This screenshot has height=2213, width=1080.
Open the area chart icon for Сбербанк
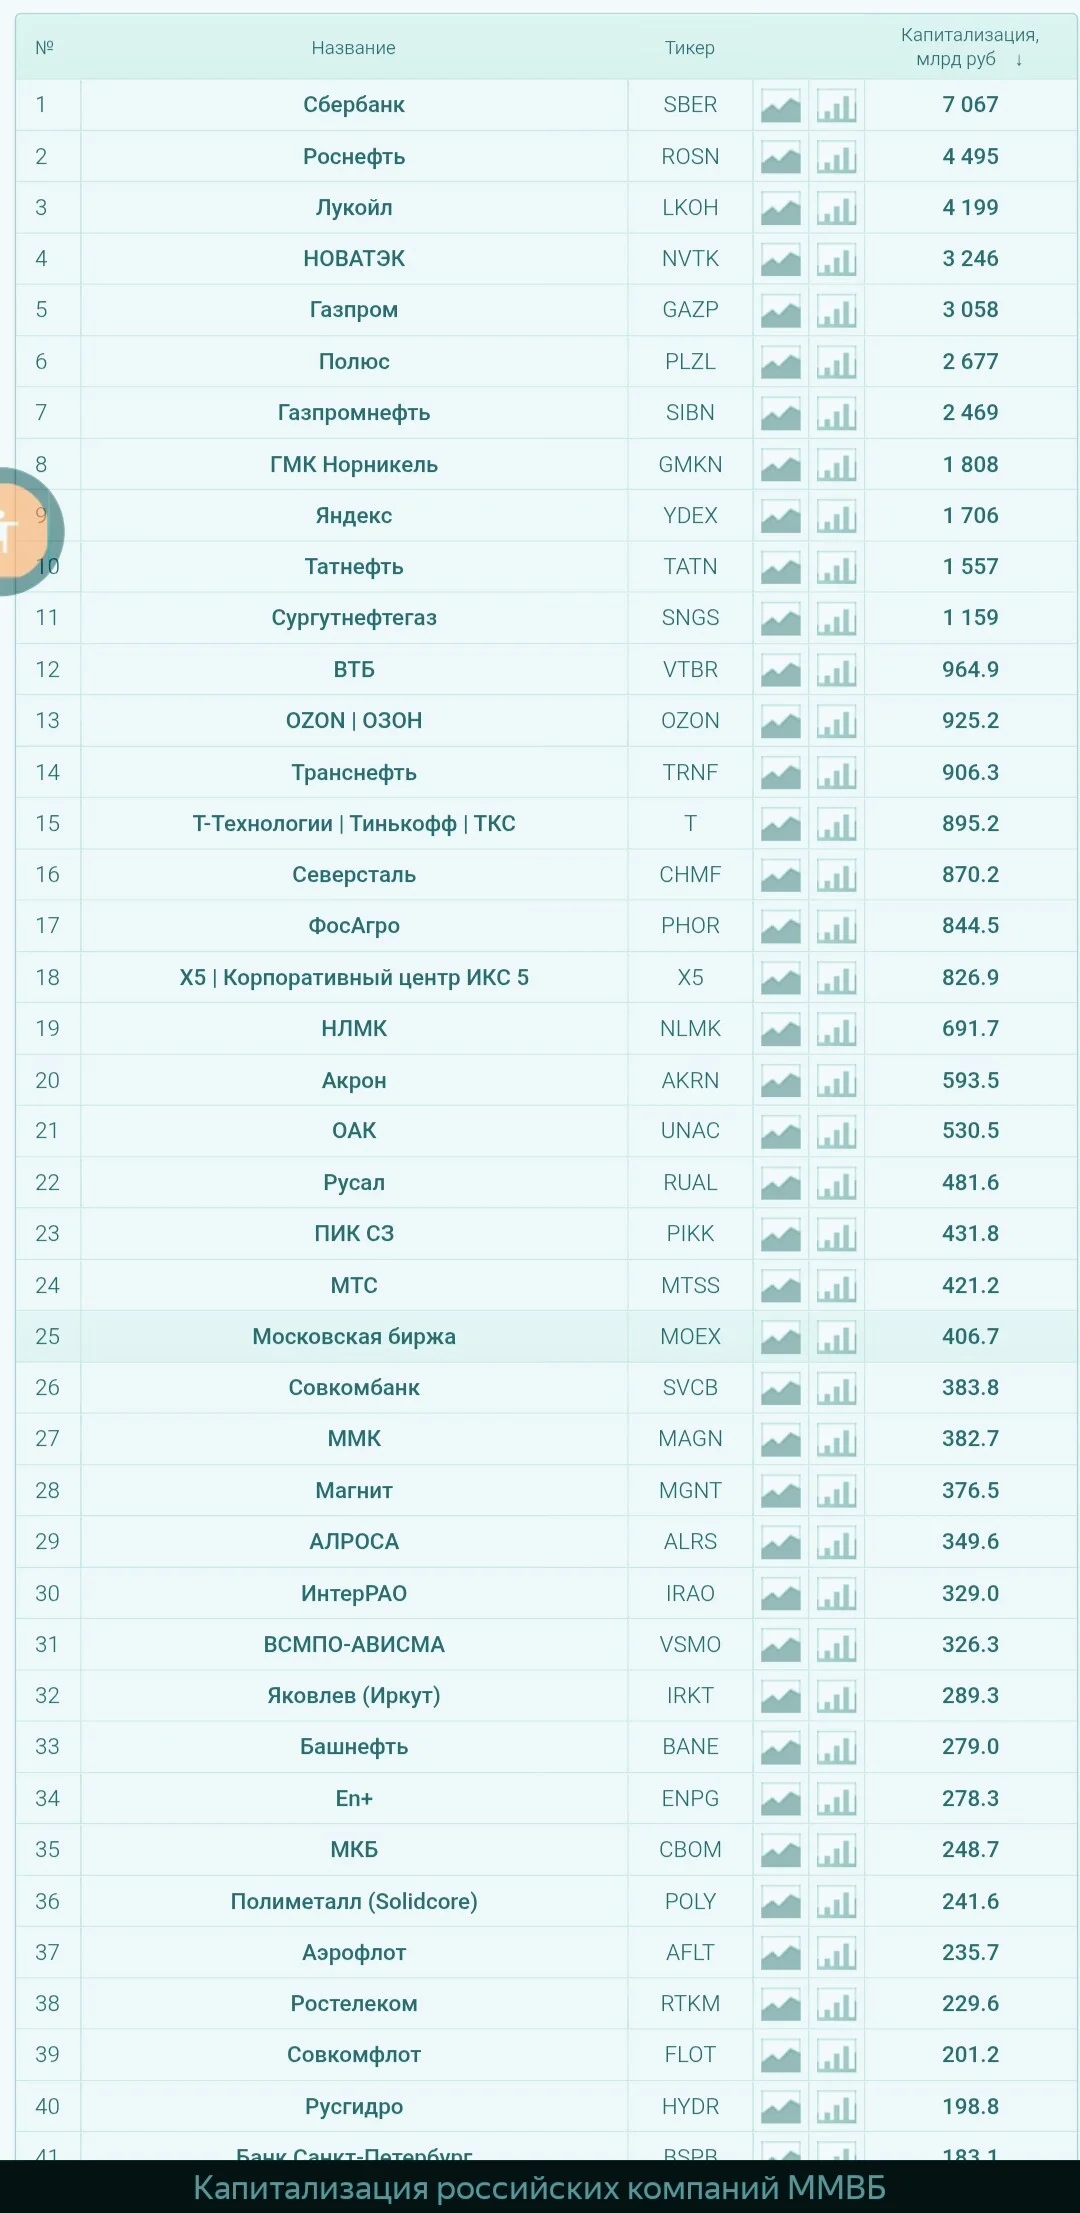(780, 106)
